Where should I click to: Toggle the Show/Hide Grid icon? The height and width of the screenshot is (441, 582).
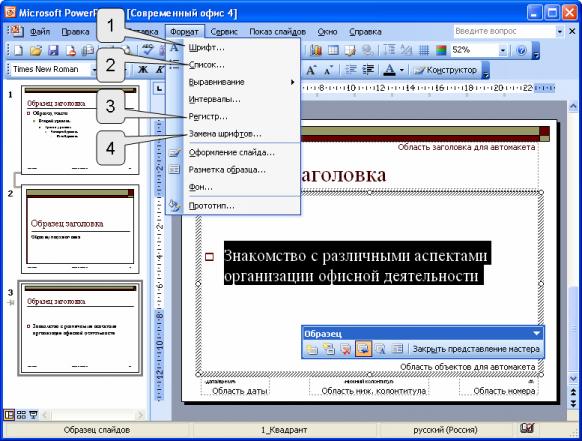tap(424, 50)
